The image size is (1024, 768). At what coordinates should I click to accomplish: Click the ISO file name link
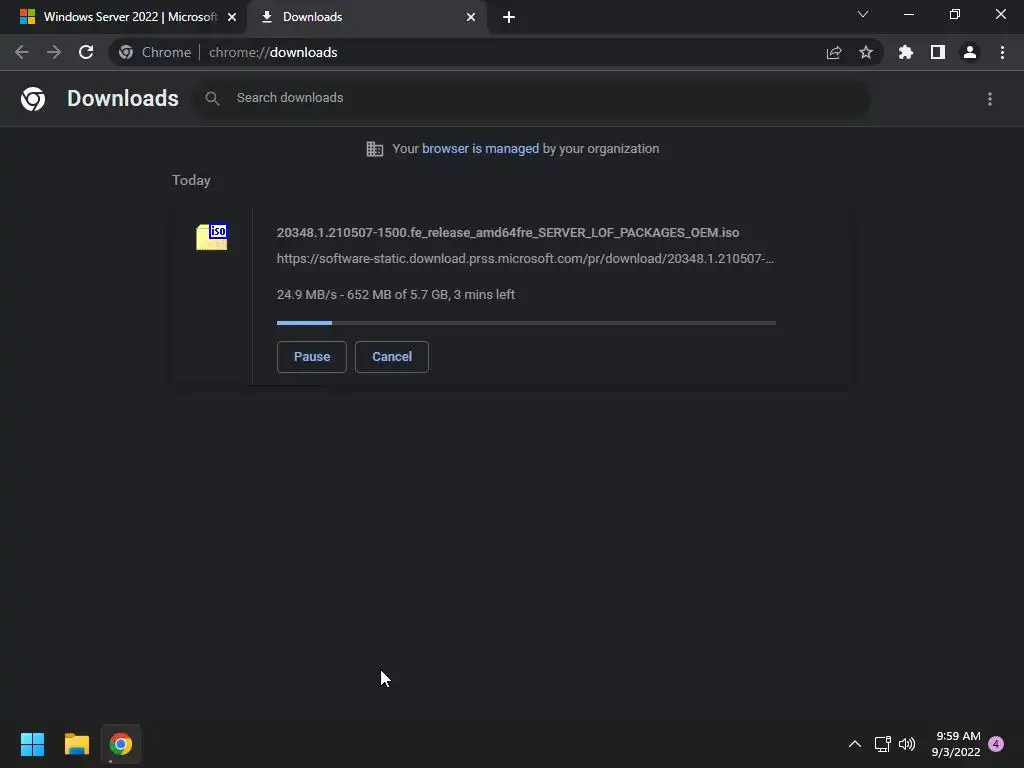[508, 232]
